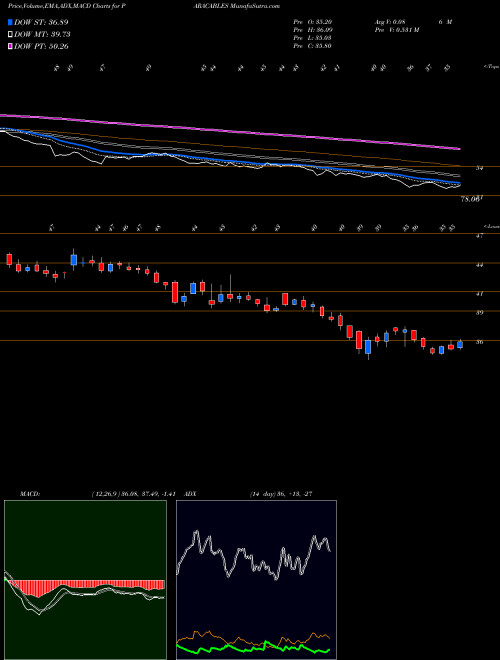Screen dimensions: 500x660
Task: Click the 39 axis label on candlestick chart
Action: point(479,313)
